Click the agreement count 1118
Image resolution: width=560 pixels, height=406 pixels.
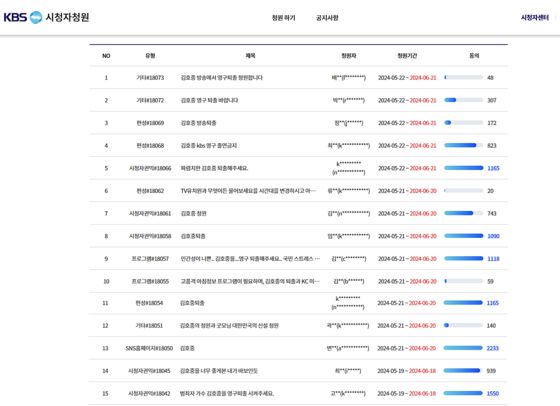pos(494,259)
